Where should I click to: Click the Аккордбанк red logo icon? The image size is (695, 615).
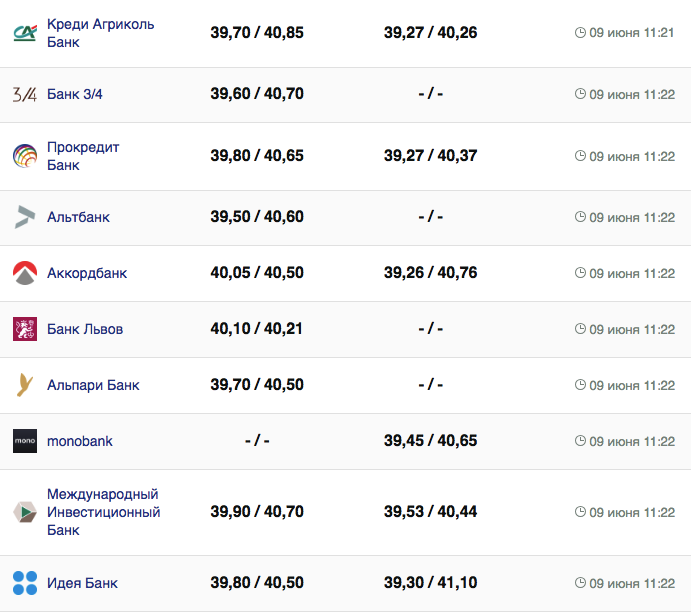click(x=25, y=273)
